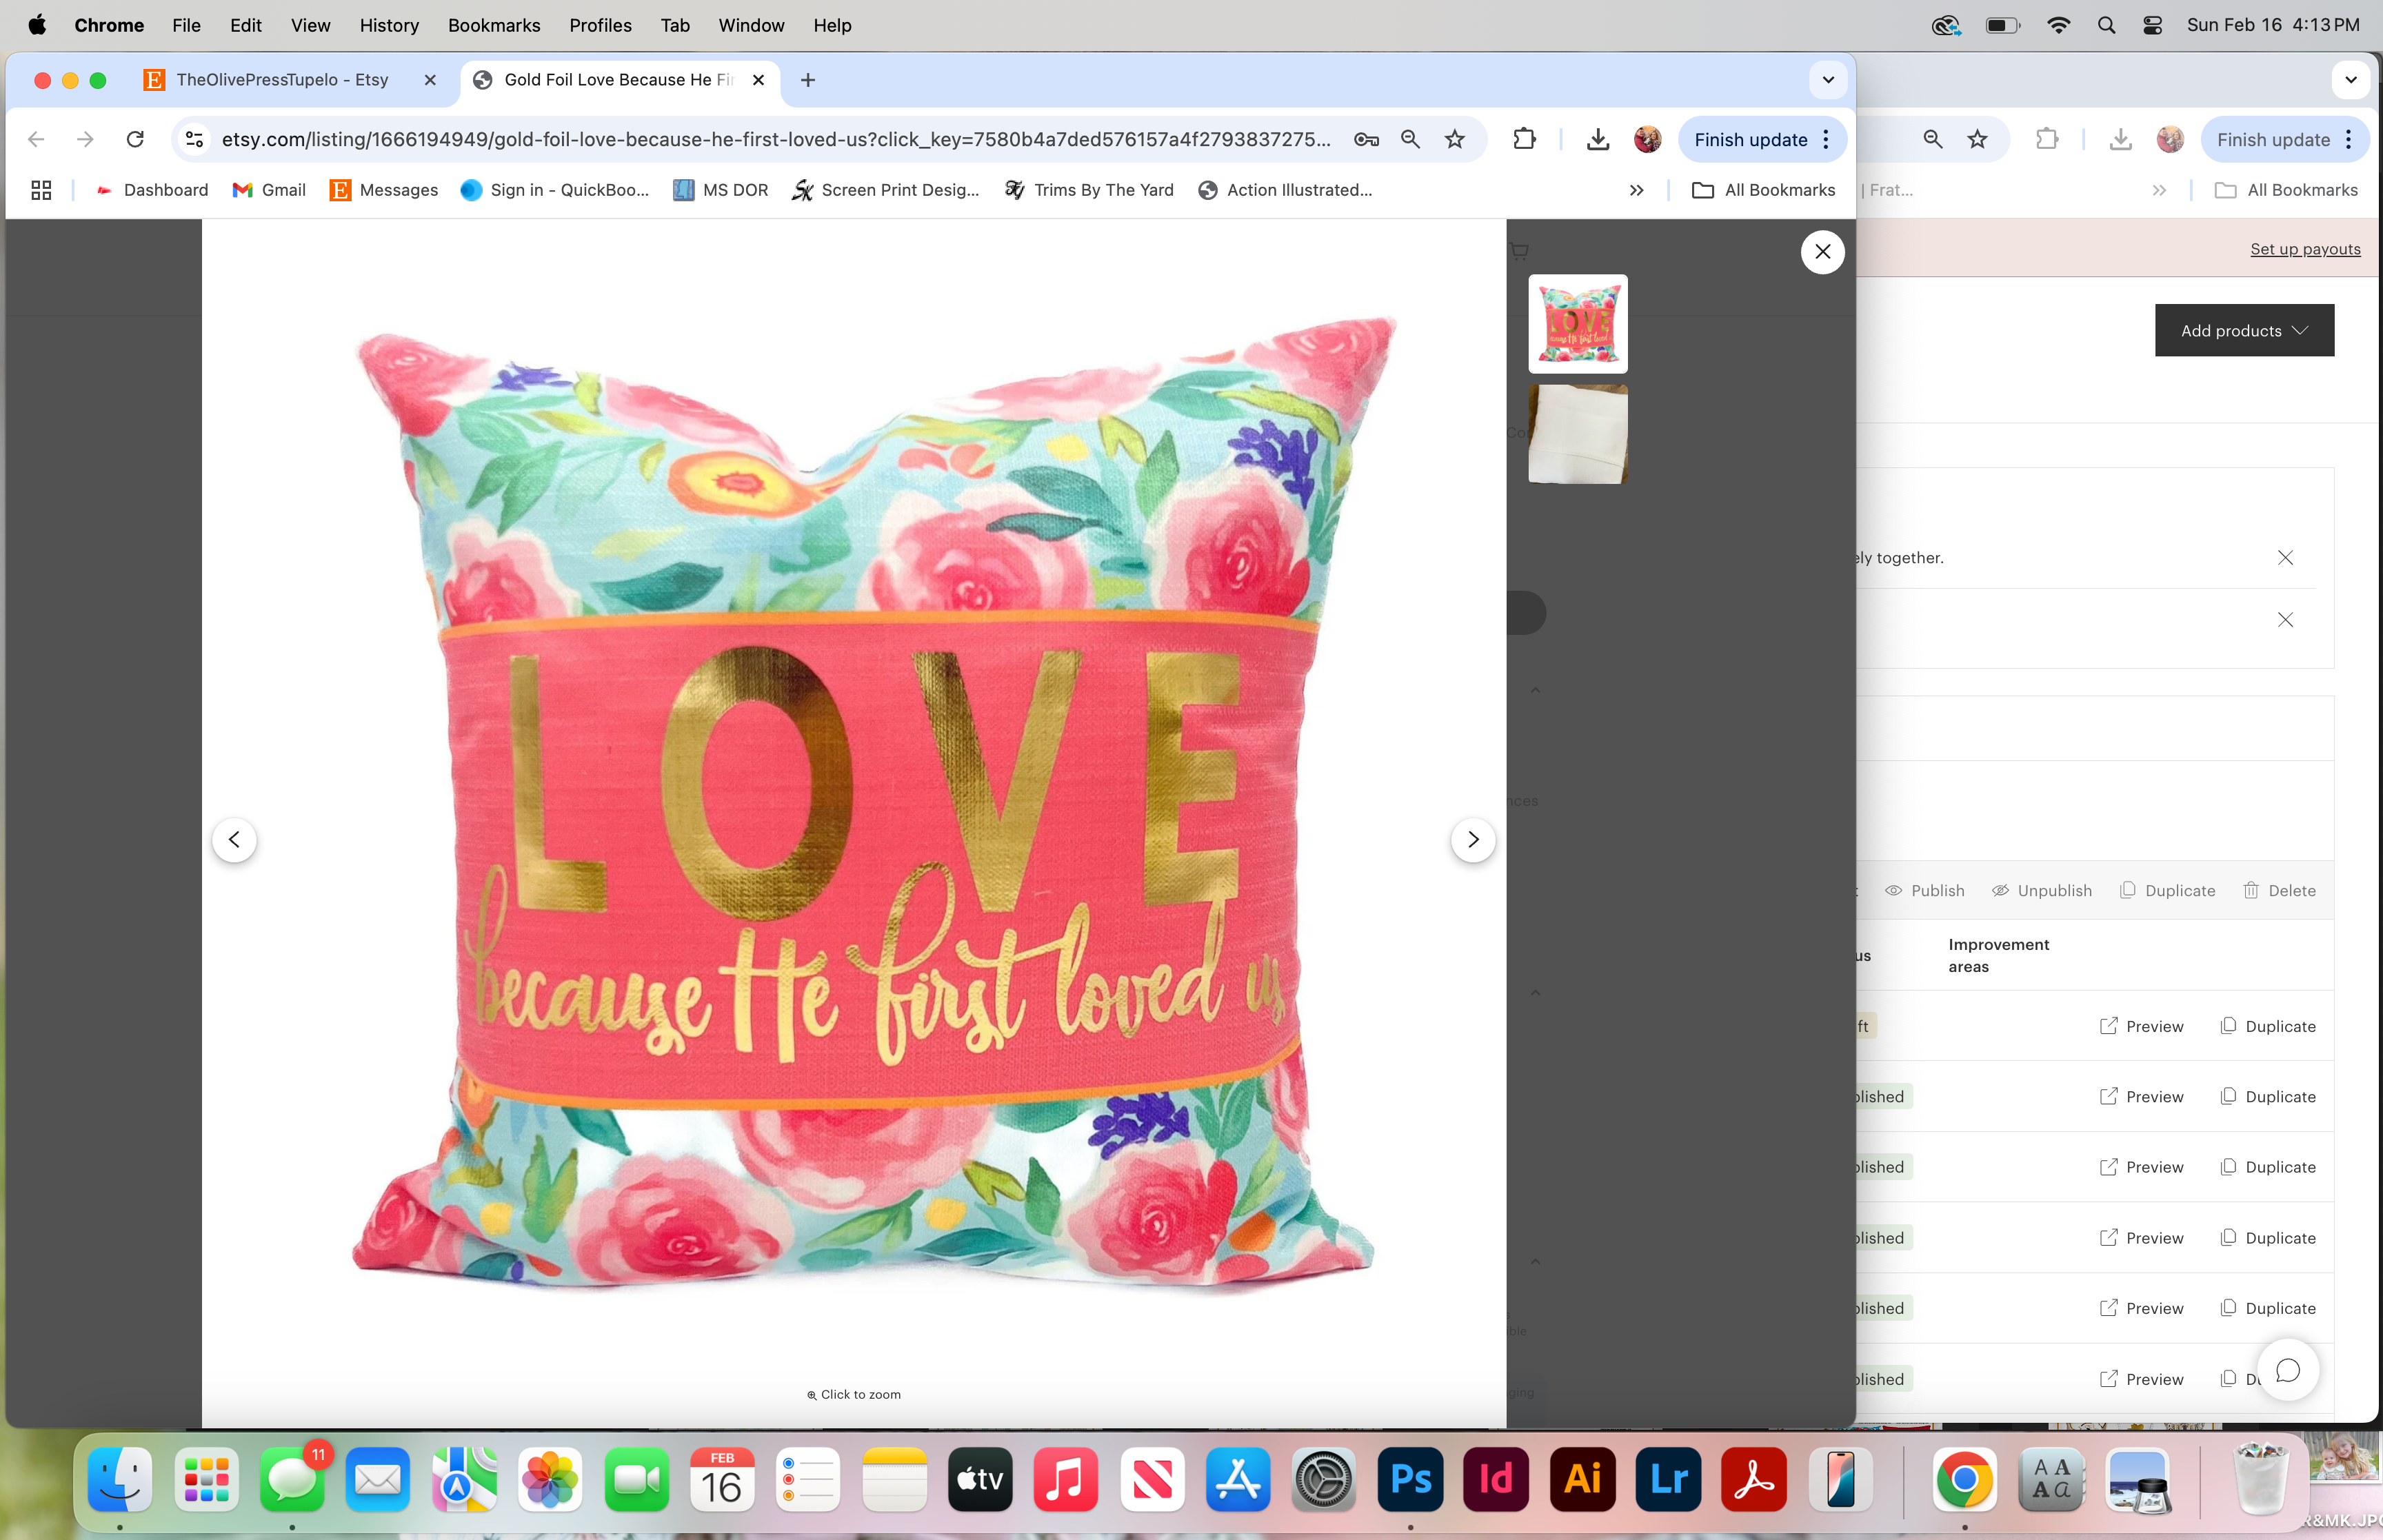Click the Unpublish eye toggle
This screenshot has height=1540, width=2383.
pyautogui.click(x=2041, y=890)
